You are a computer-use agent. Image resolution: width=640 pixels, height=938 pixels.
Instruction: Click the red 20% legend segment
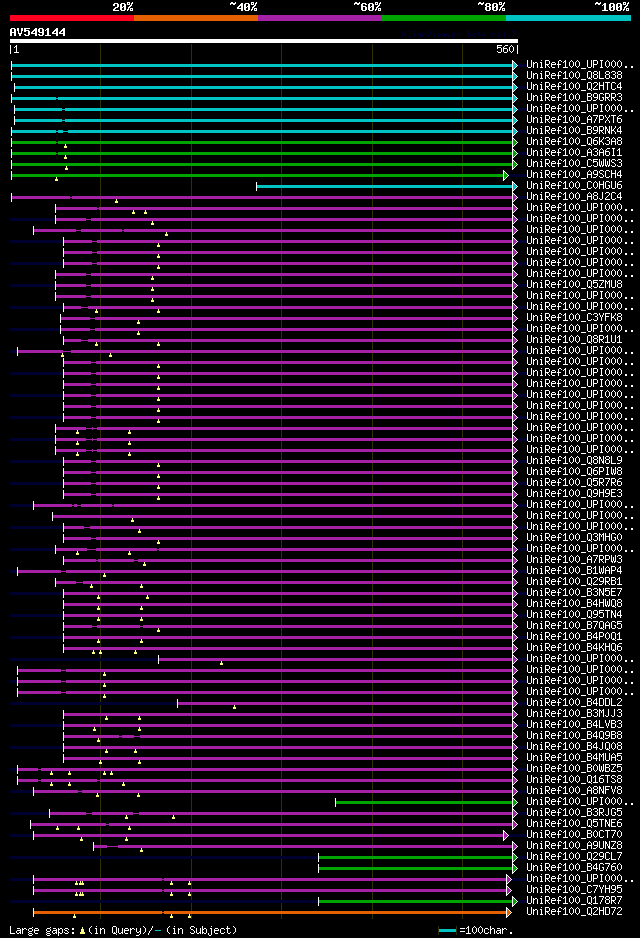point(72,18)
